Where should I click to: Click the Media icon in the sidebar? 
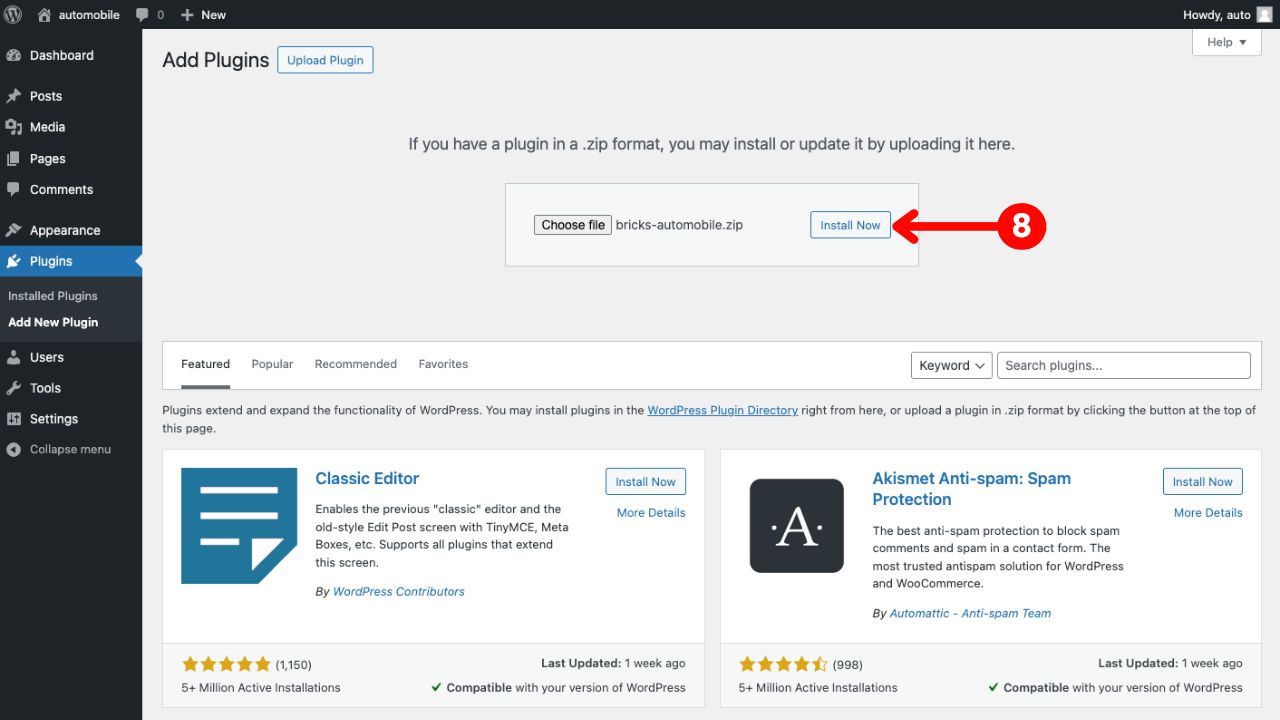point(14,127)
